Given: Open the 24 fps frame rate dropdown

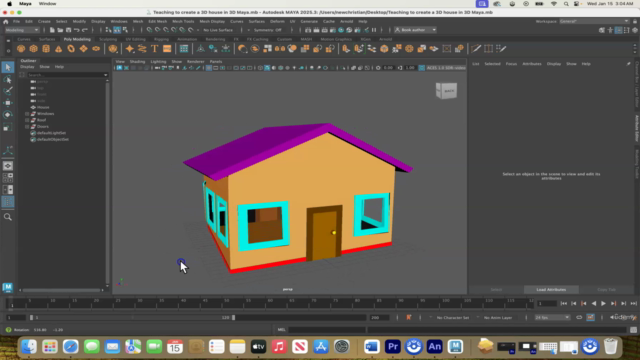Looking at the screenshot, I should point(552,317).
